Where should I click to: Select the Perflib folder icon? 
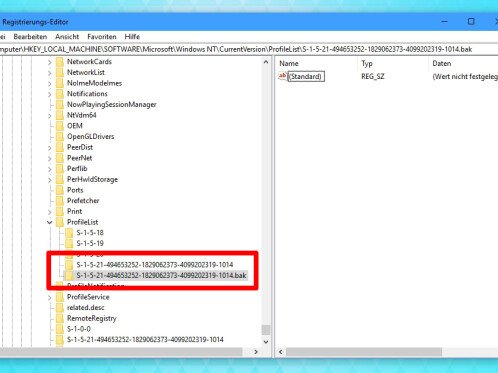60,168
